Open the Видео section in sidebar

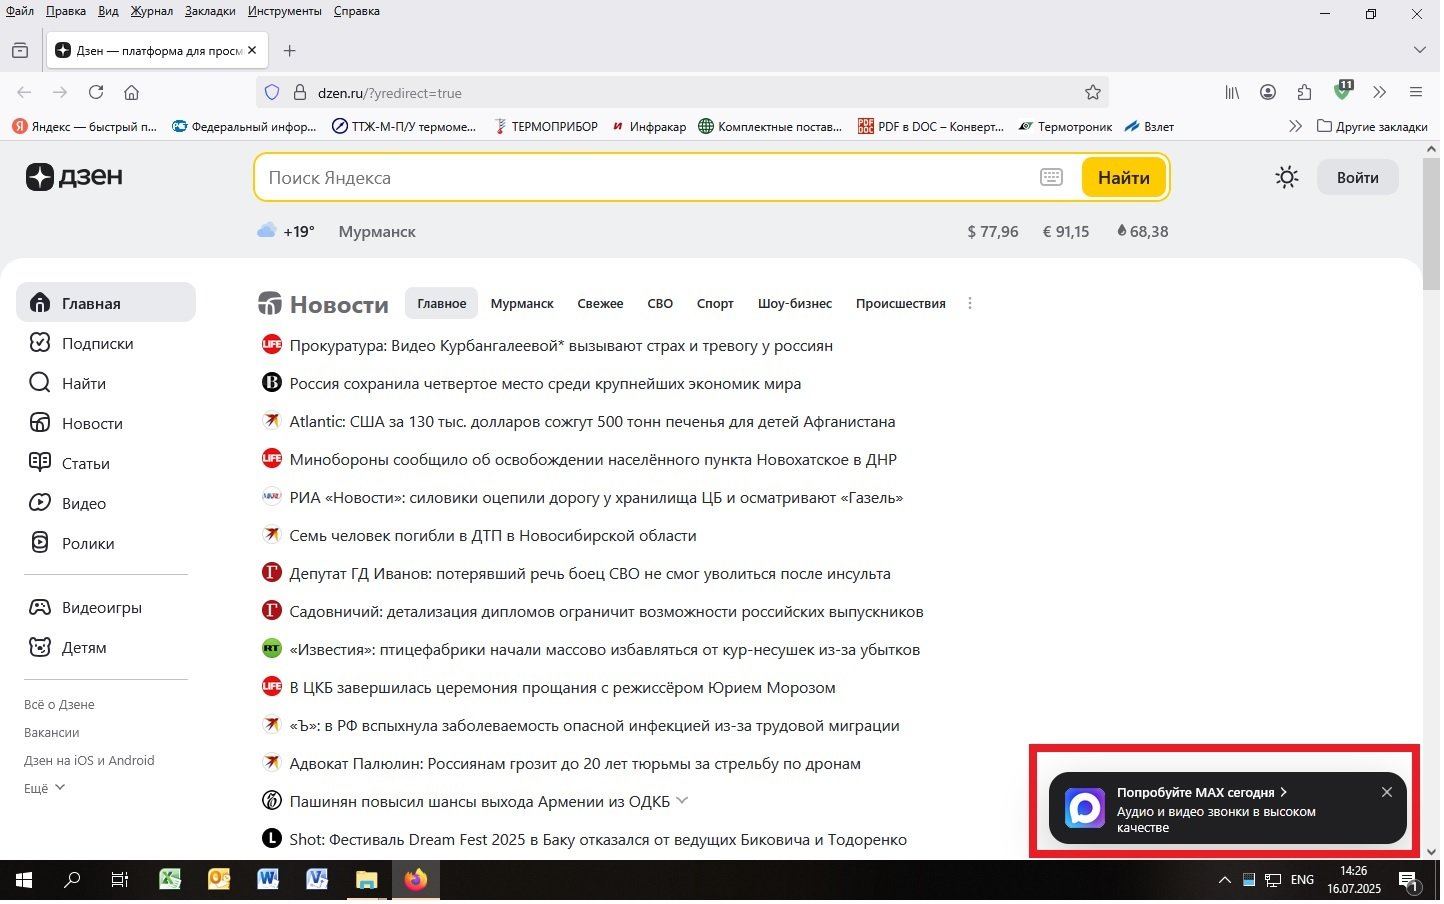pos(84,503)
